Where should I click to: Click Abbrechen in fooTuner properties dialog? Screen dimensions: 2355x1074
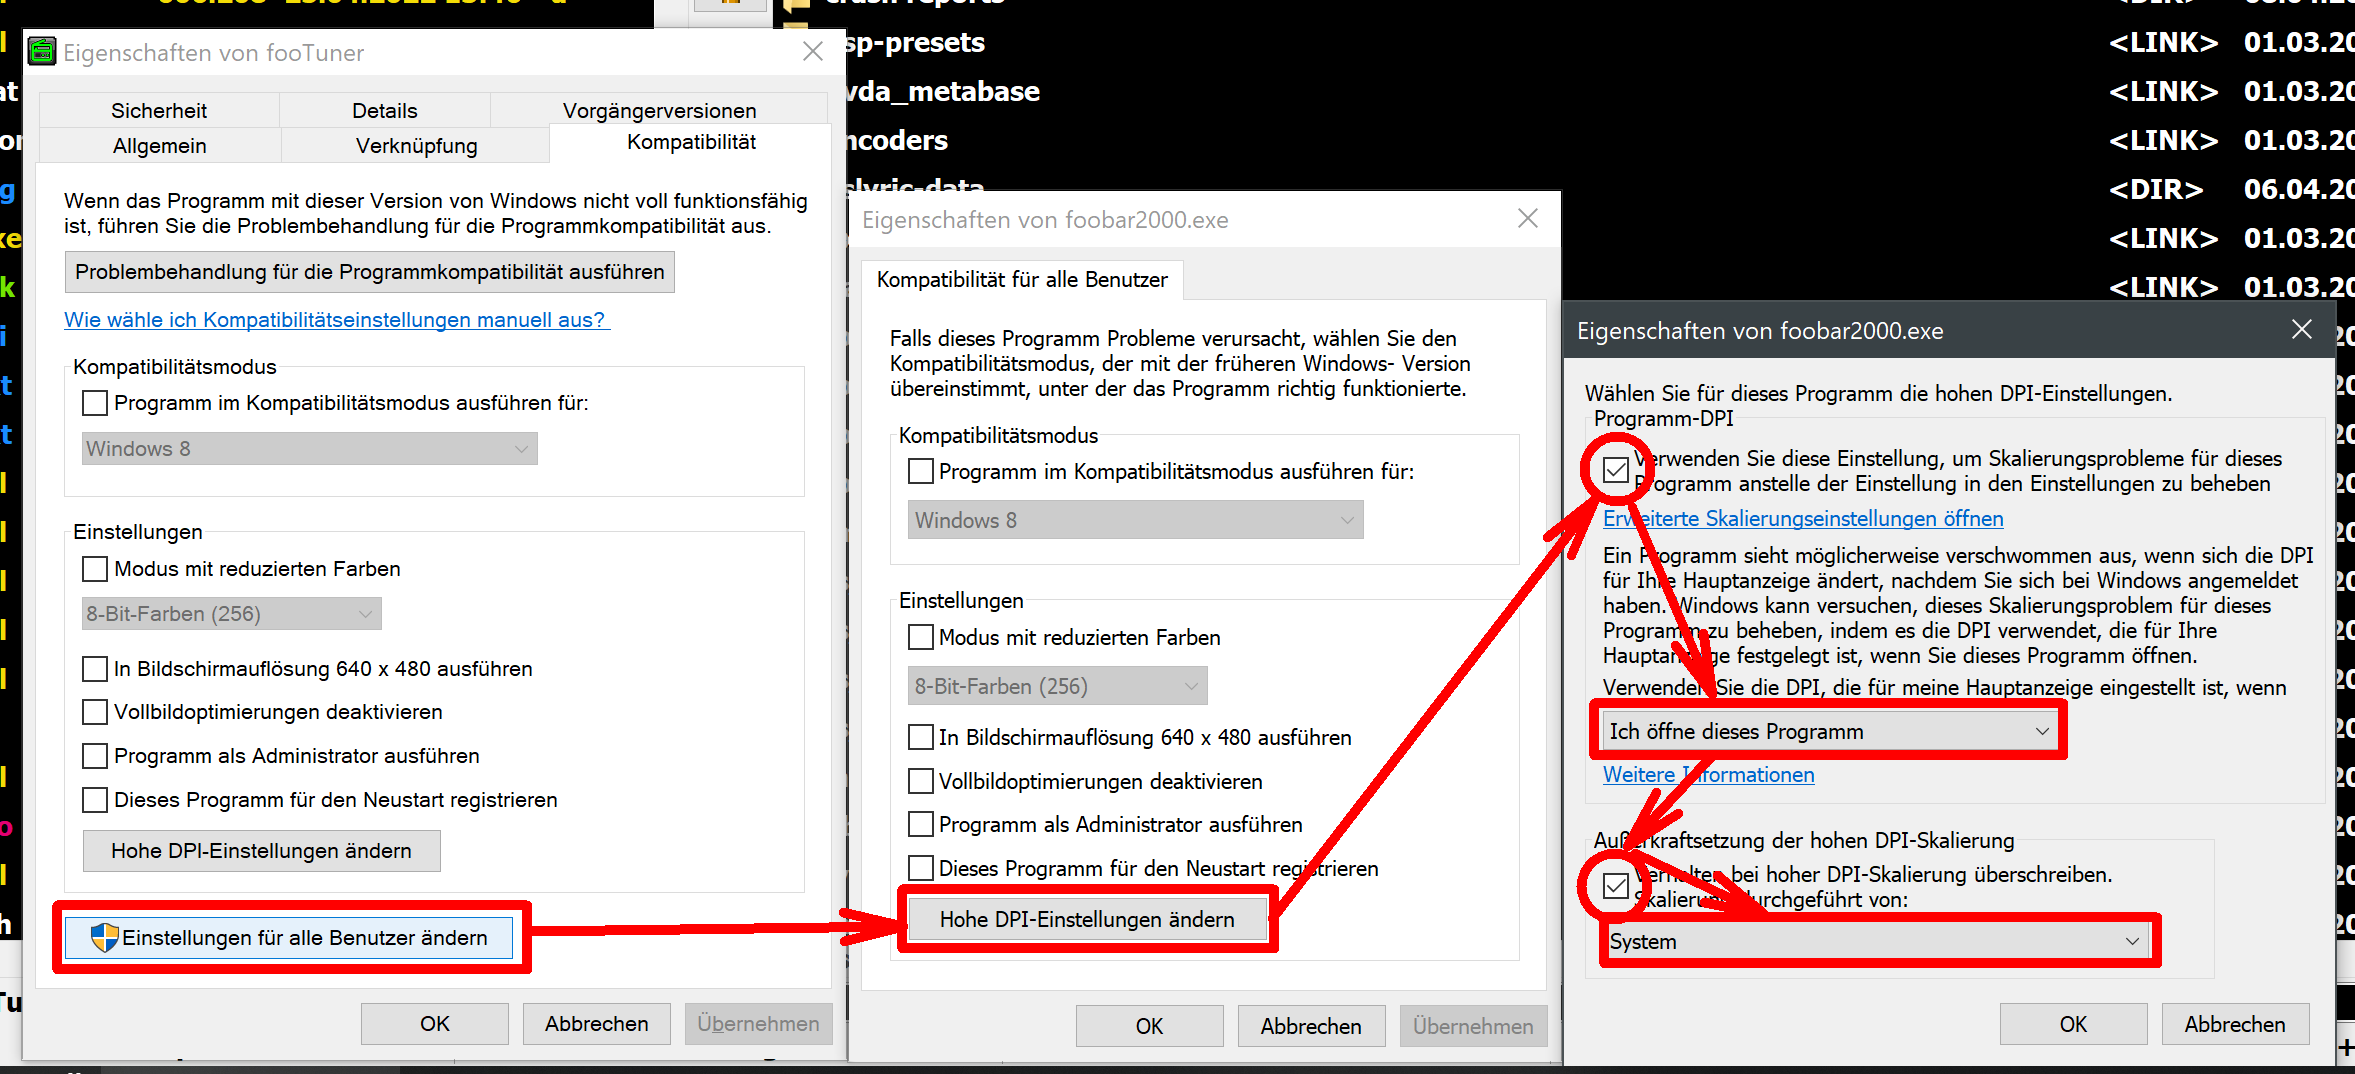(x=597, y=1024)
